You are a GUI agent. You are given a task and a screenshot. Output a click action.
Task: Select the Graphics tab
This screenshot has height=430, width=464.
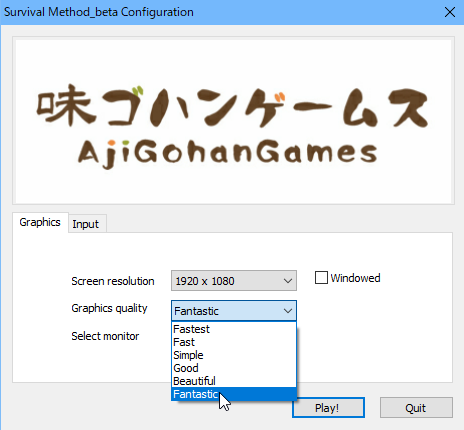[40, 222]
